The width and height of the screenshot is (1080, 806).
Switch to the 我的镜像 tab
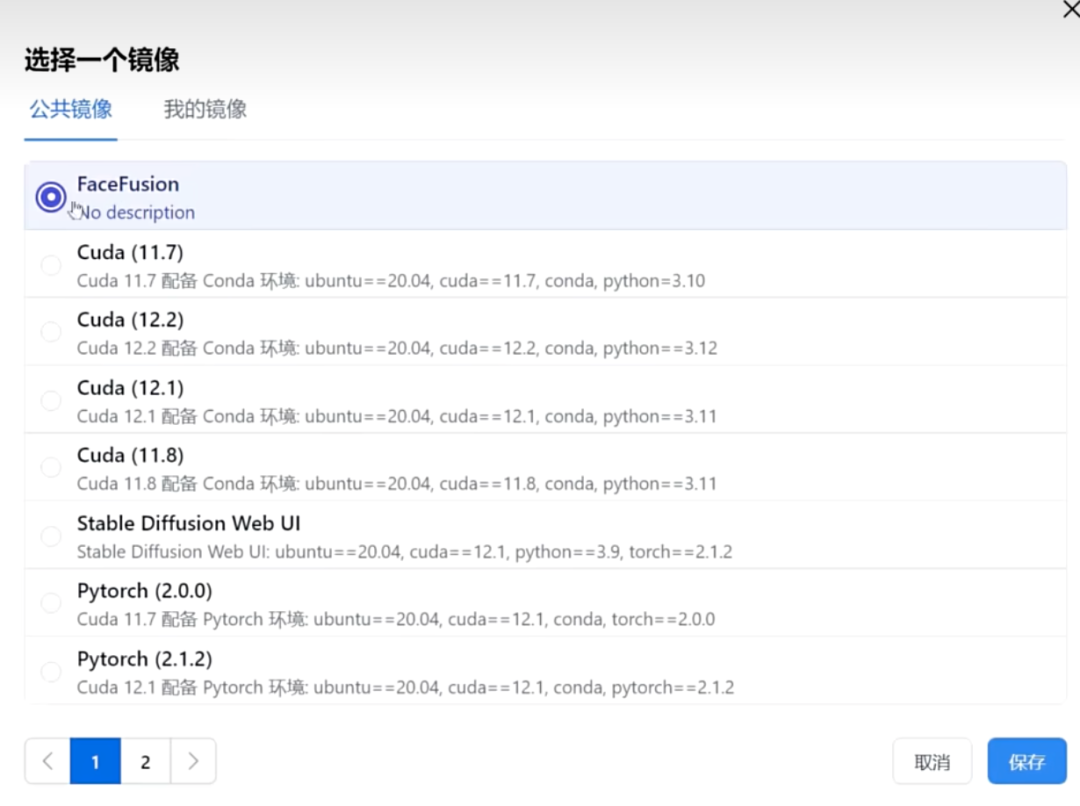click(x=204, y=109)
